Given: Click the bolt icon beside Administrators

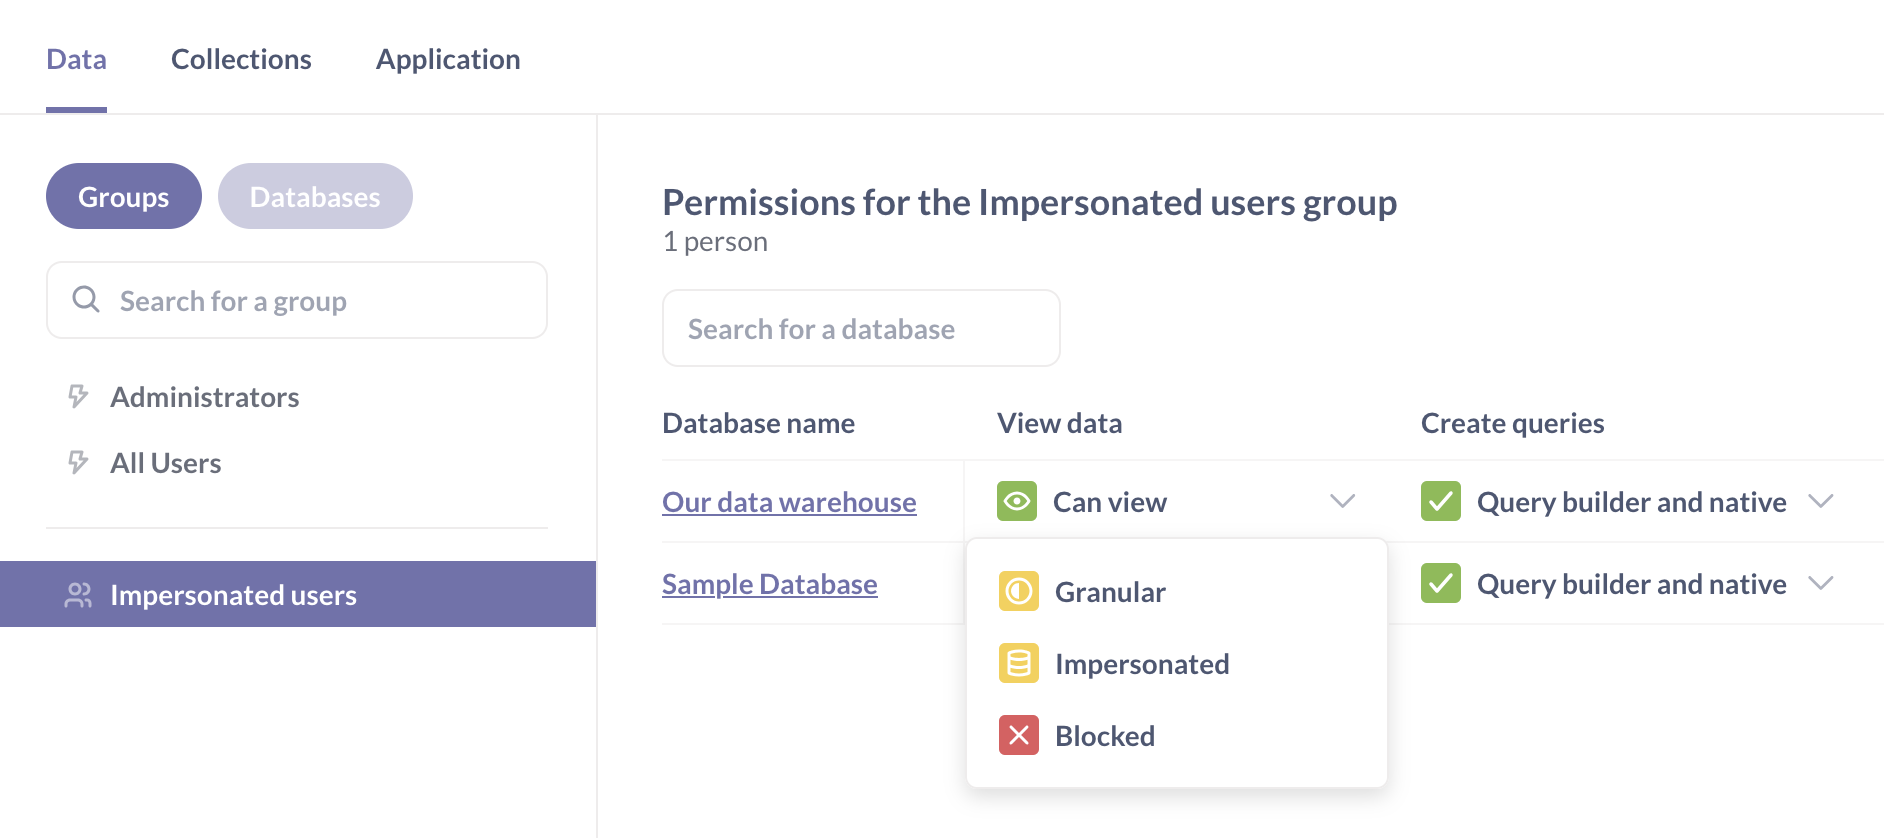Looking at the screenshot, I should 78,397.
